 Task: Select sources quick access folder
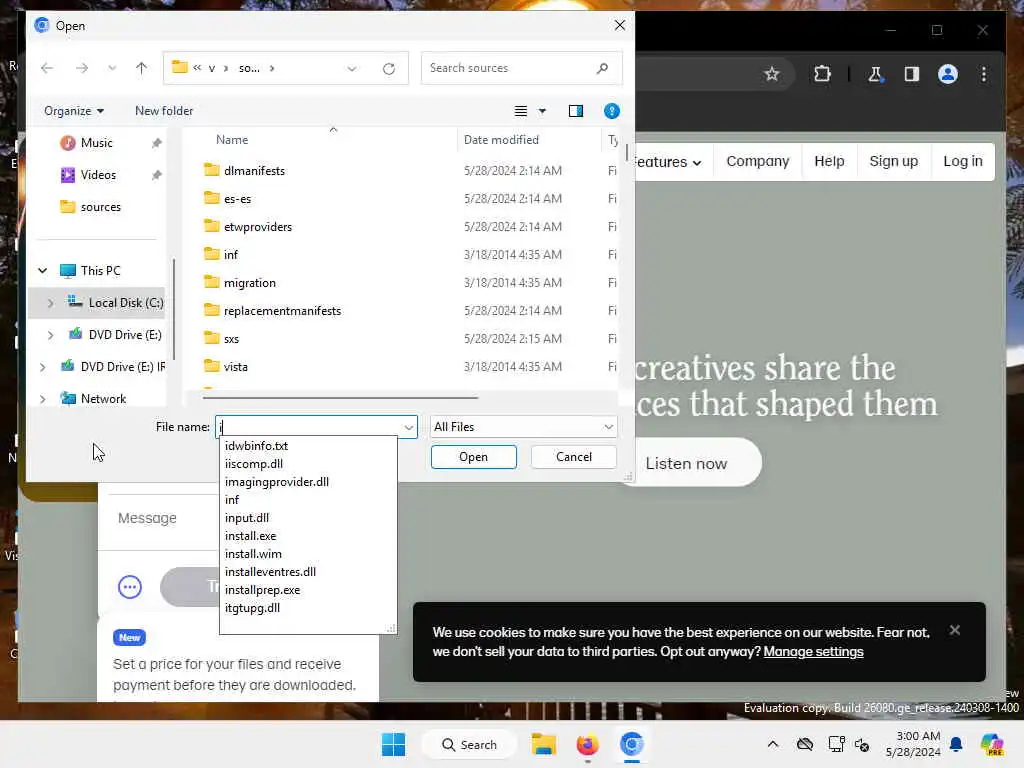[101, 207]
